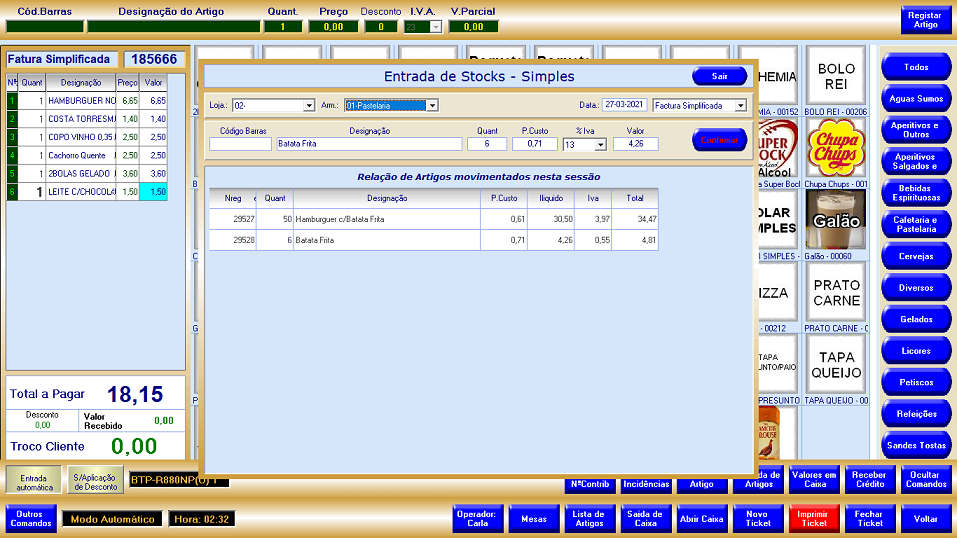Toggle S/Aplicação de Desconto option
957x538 pixels.
pos(95,480)
